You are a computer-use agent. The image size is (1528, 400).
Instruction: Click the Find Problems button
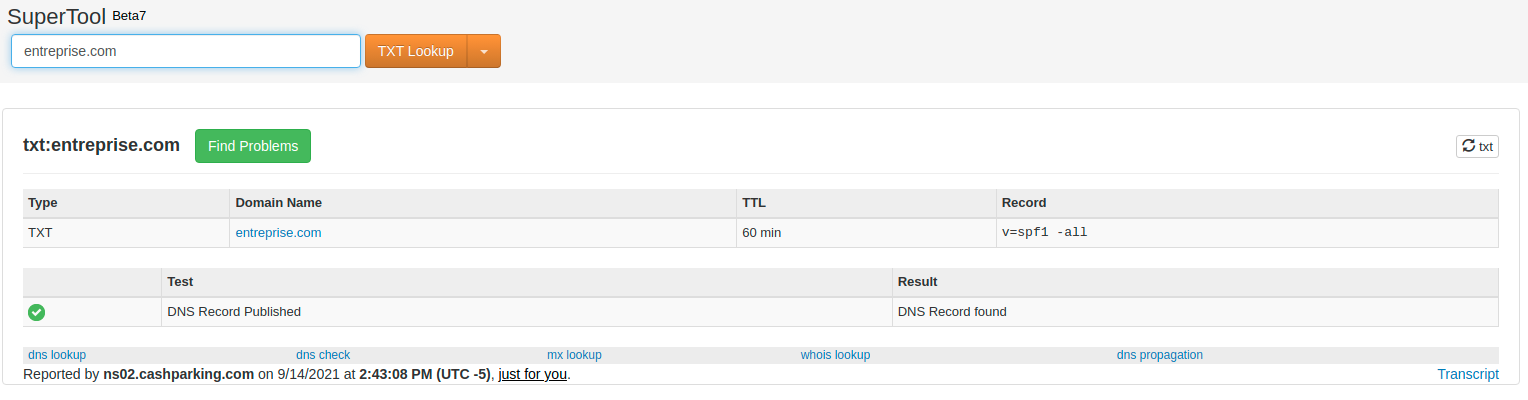point(253,146)
